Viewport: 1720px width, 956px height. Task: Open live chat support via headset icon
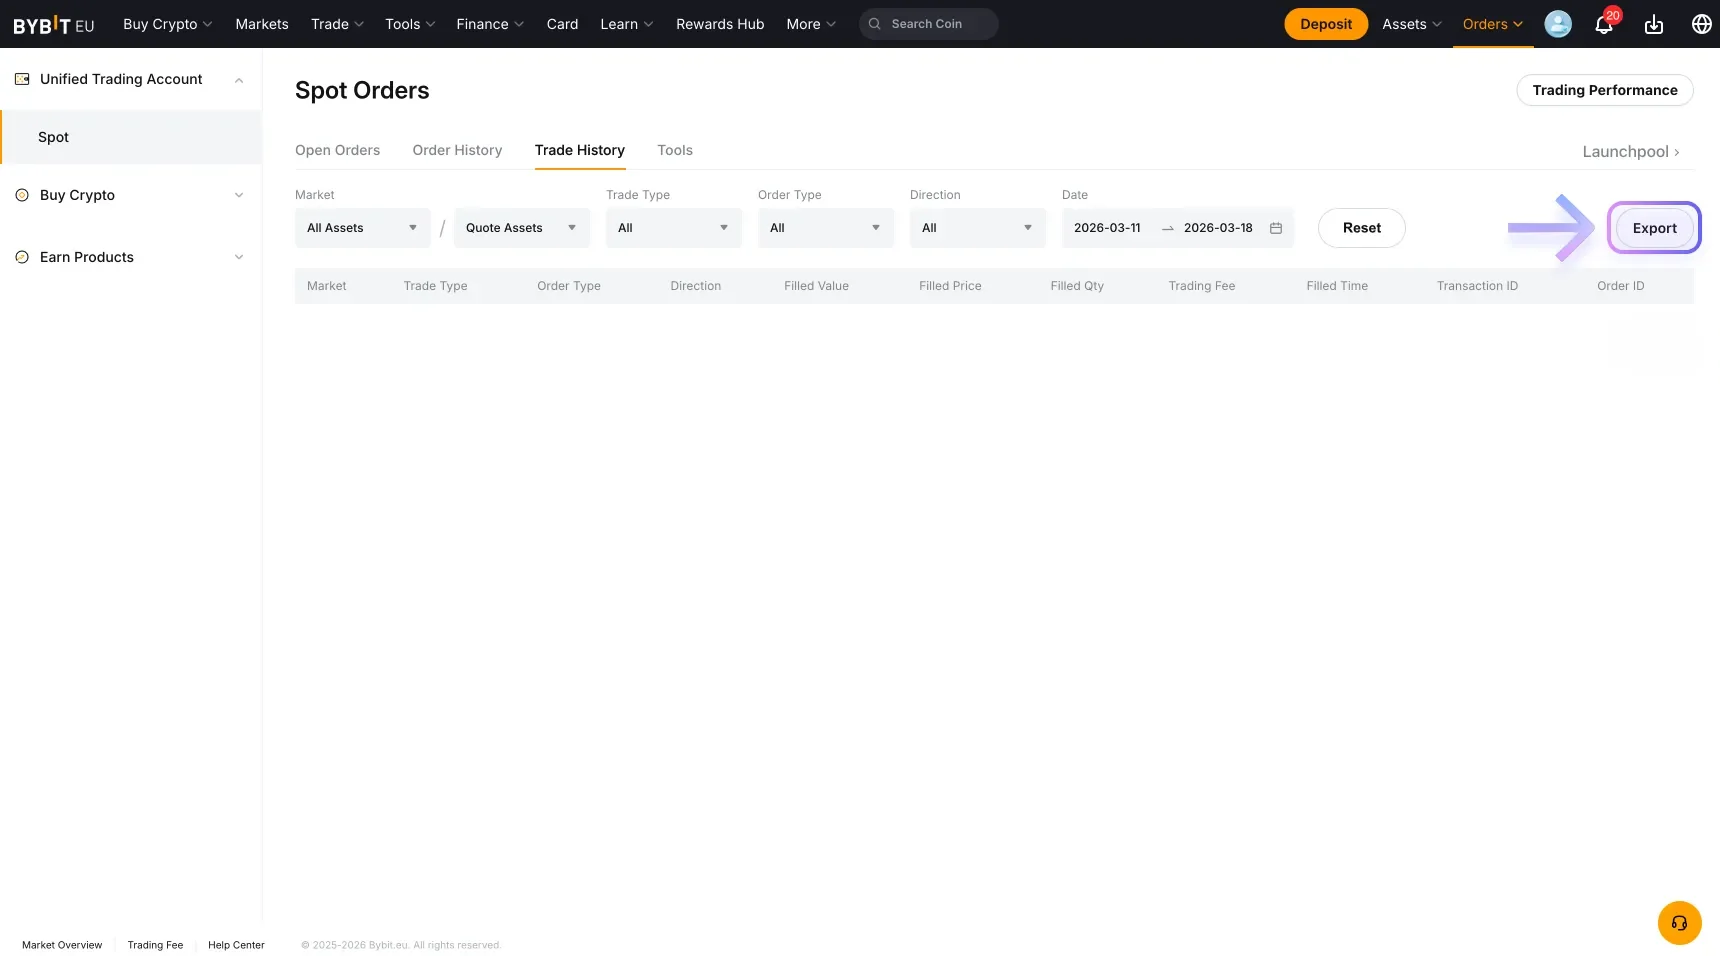coord(1678,923)
